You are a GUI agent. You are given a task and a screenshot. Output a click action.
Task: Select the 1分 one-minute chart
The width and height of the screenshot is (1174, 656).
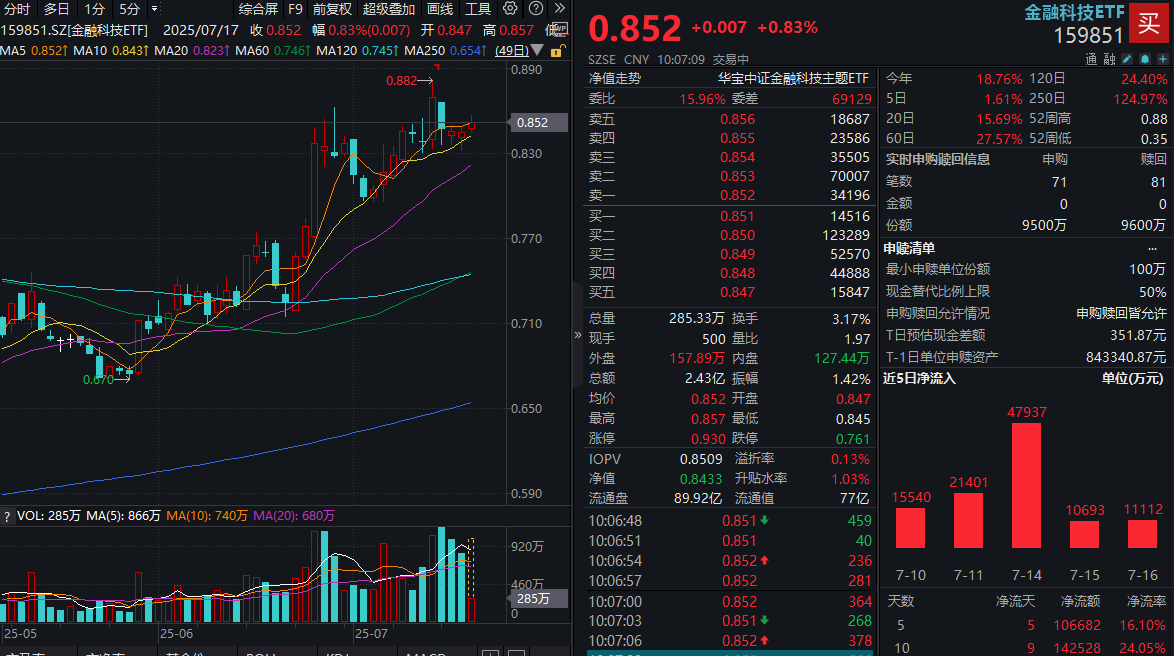point(94,9)
